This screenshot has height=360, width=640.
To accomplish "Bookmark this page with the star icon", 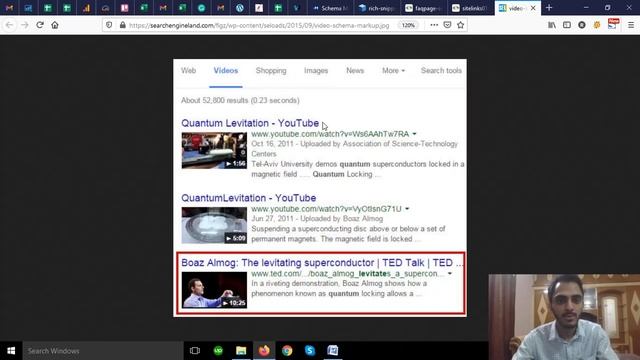I will [460, 25].
